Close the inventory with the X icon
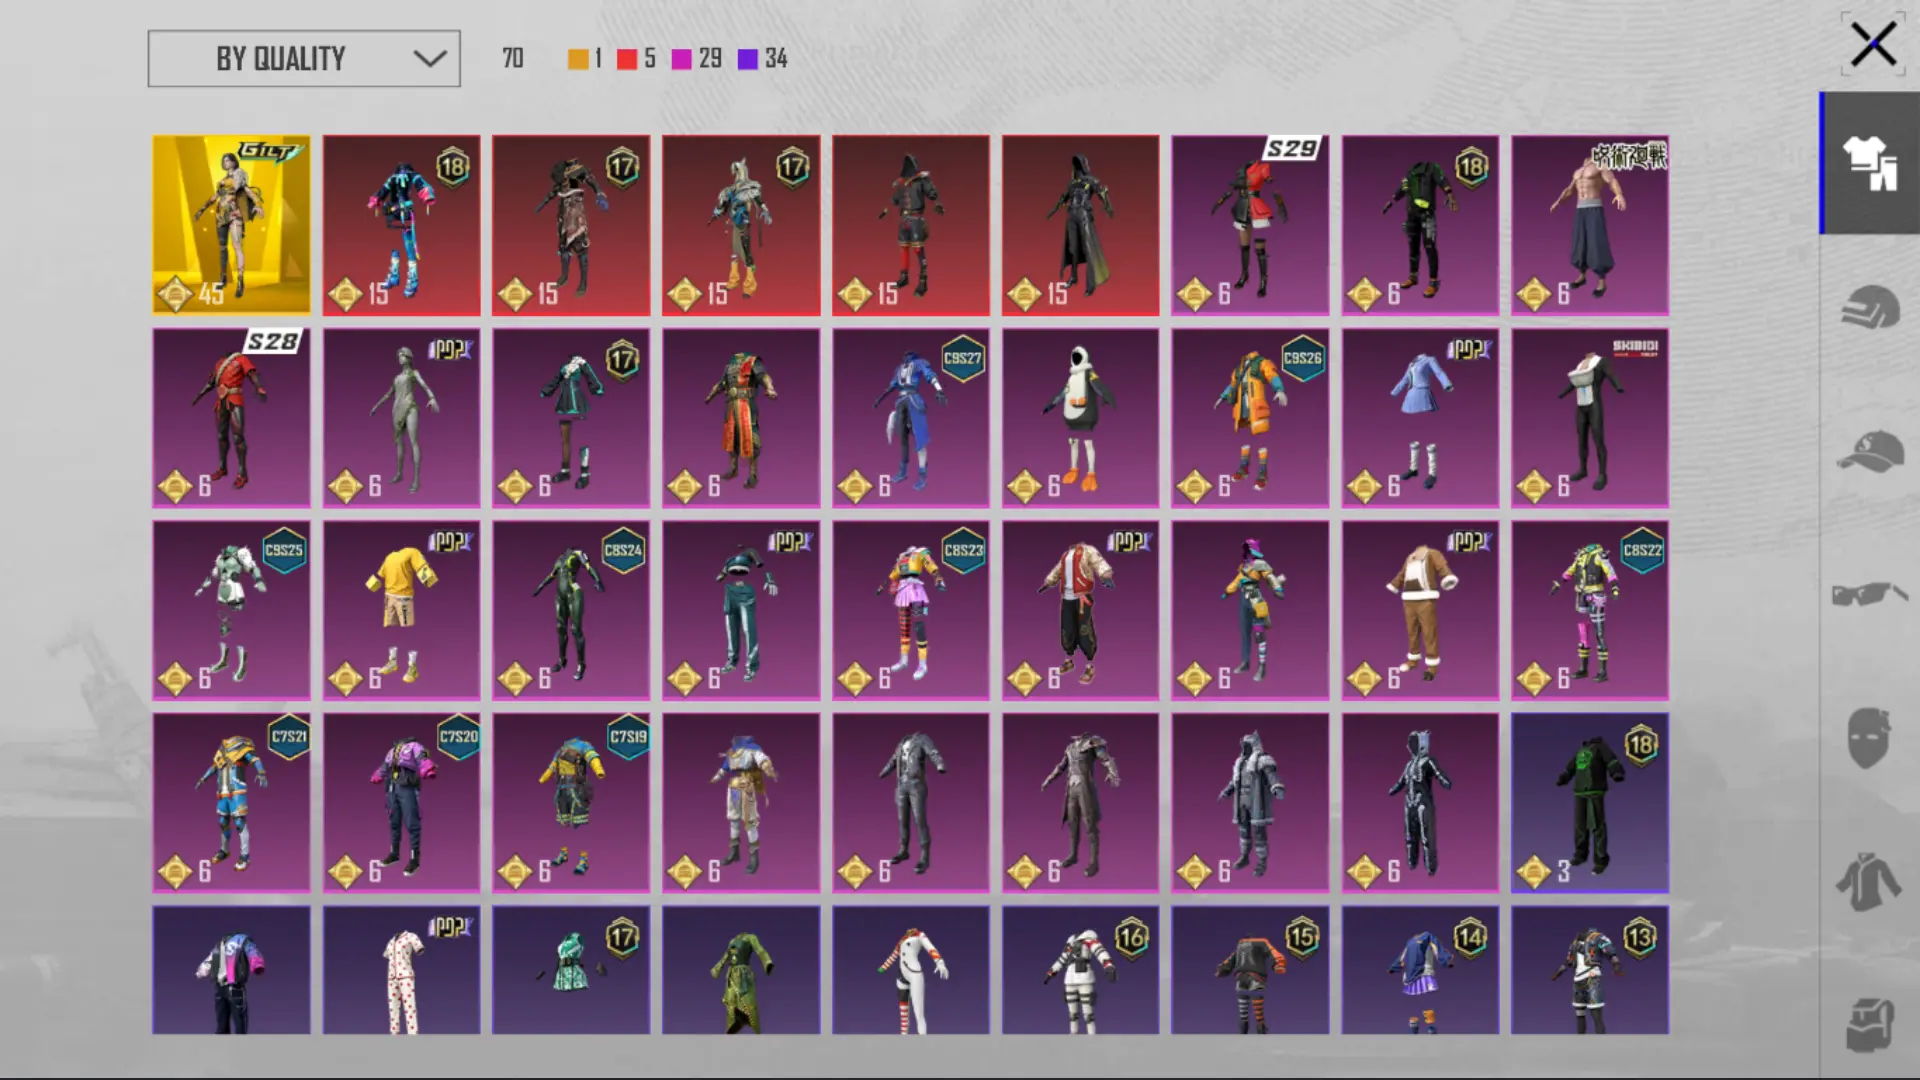The height and width of the screenshot is (1080, 1920). click(x=1872, y=45)
